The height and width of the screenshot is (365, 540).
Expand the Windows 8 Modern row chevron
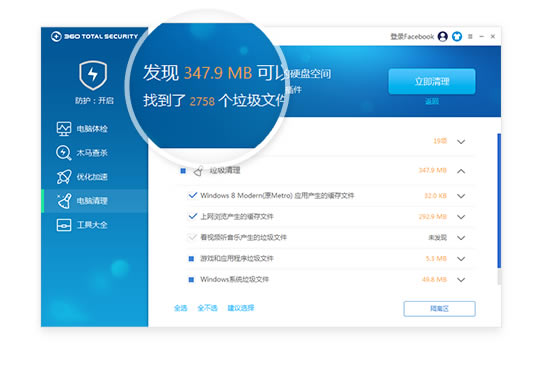(461, 196)
